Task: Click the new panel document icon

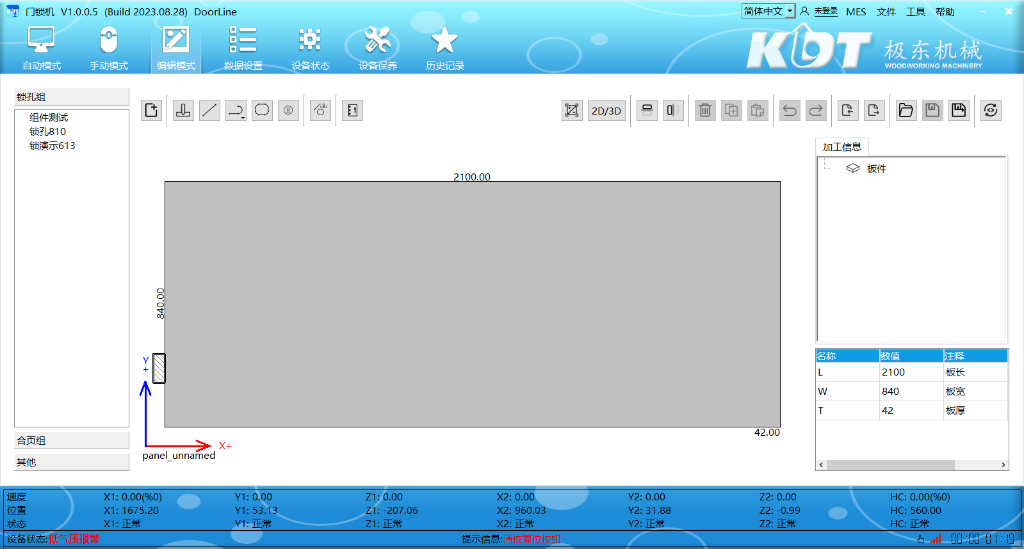Action: (x=151, y=111)
